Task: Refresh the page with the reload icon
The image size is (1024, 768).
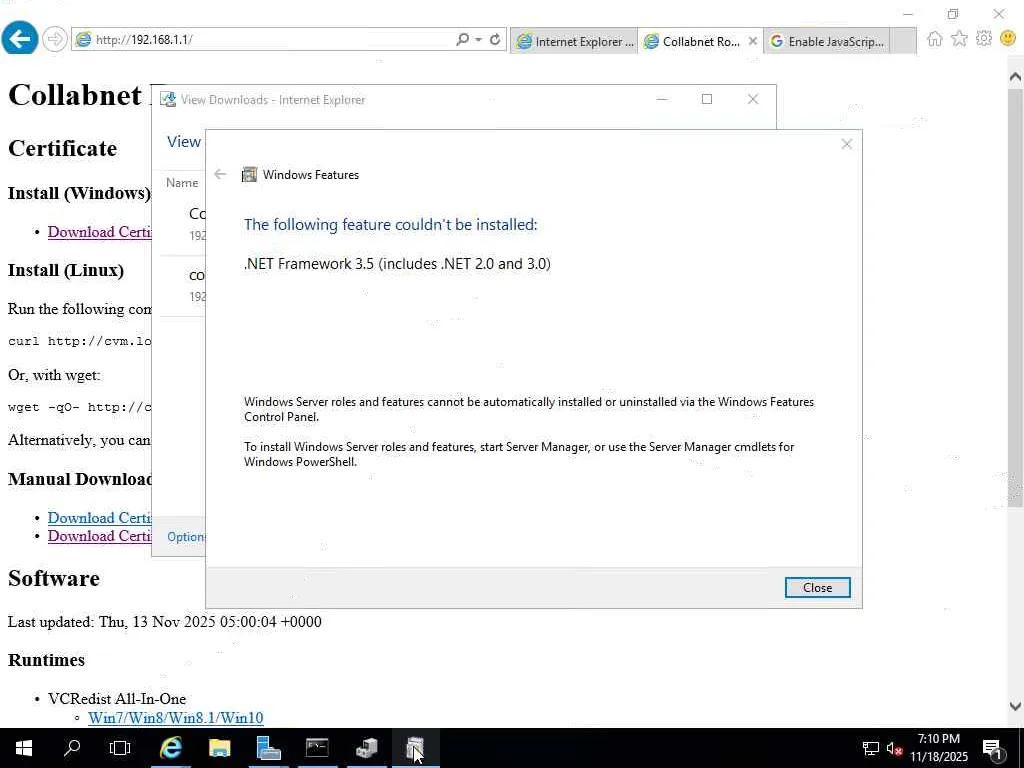Action: pyautogui.click(x=495, y=39)
